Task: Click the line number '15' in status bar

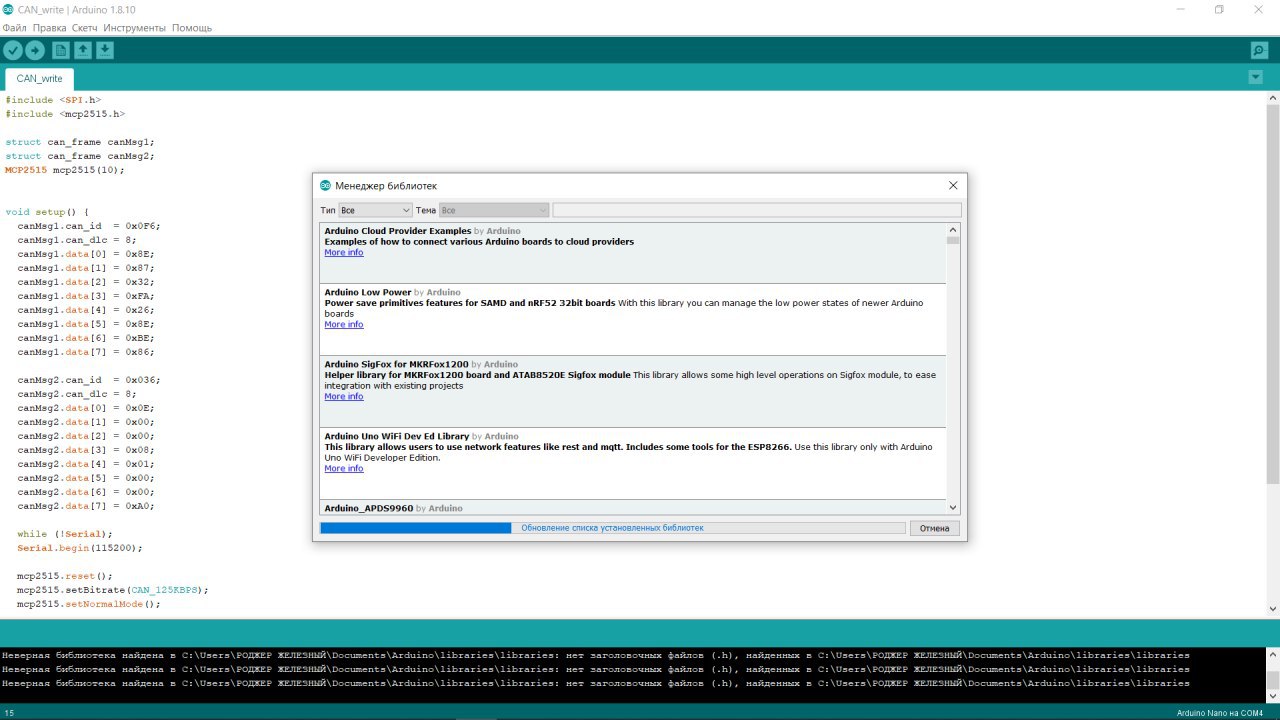Action: point(9,713)
